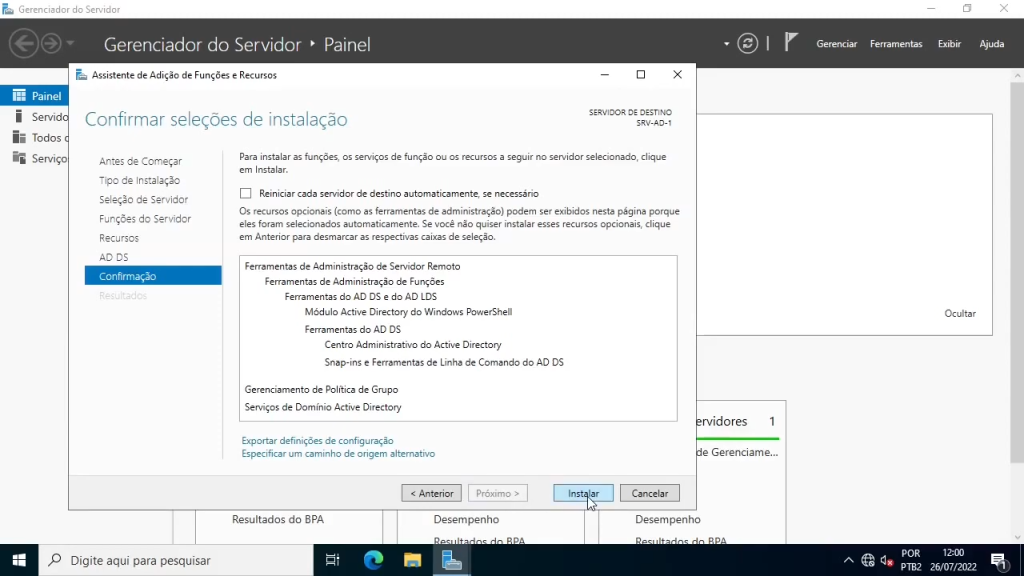Click the network globe icon in tray
1024x576 pixels.
867,560
